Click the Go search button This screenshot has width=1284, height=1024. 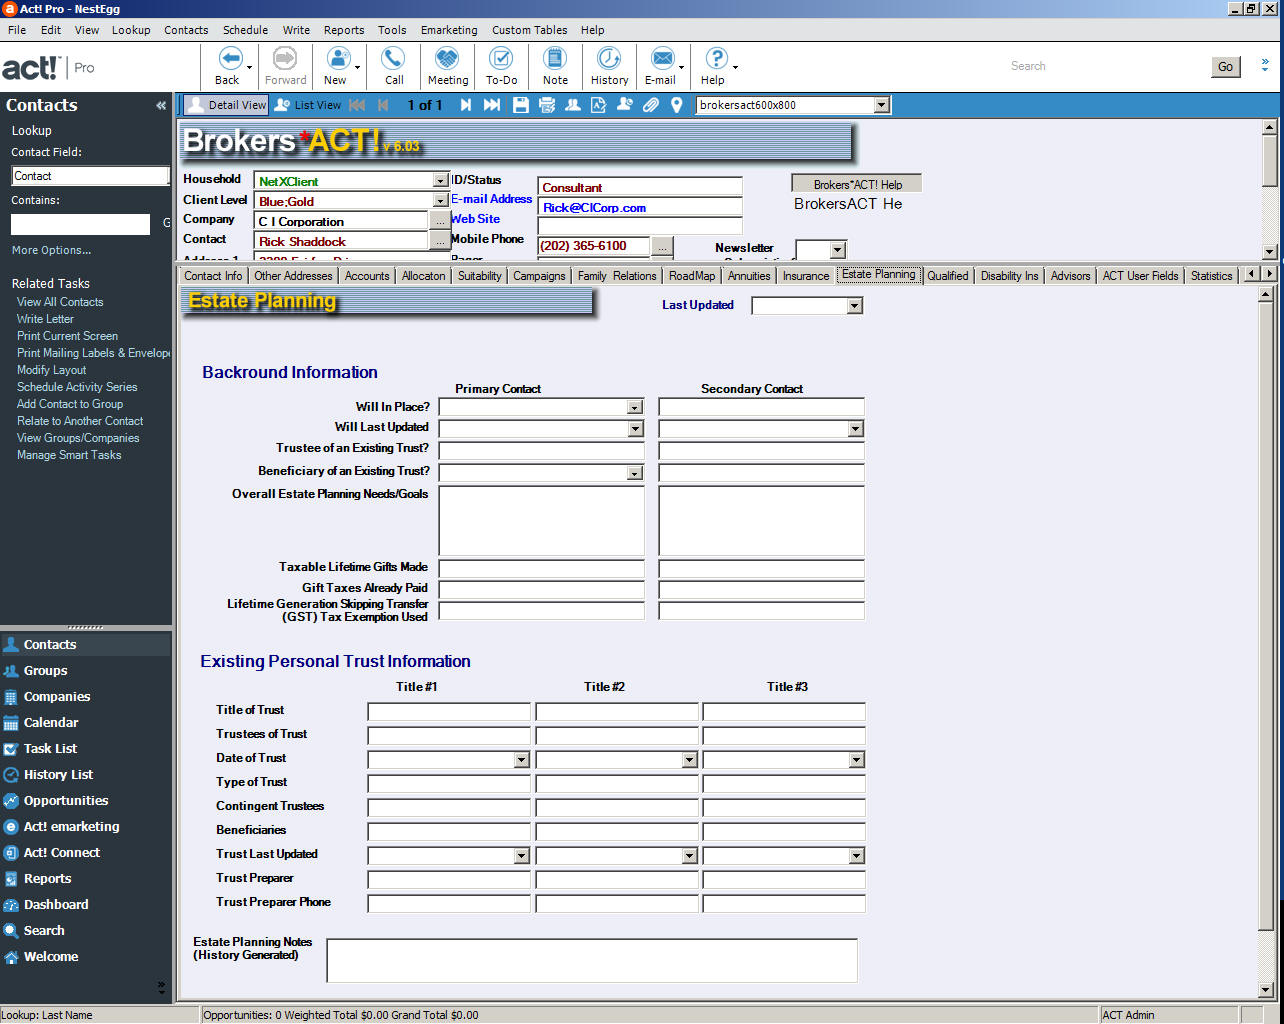[x=1226, y=67]
